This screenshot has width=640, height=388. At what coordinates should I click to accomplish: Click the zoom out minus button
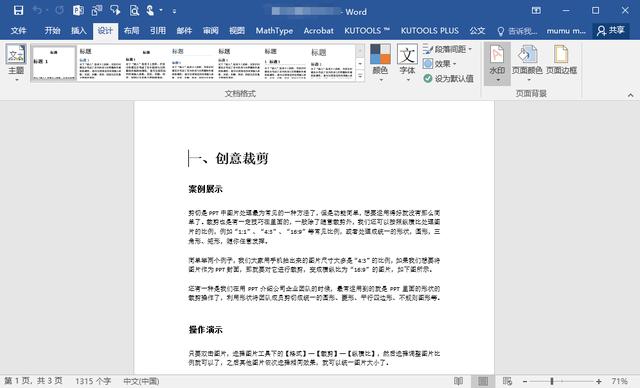(x=525, y=381)
